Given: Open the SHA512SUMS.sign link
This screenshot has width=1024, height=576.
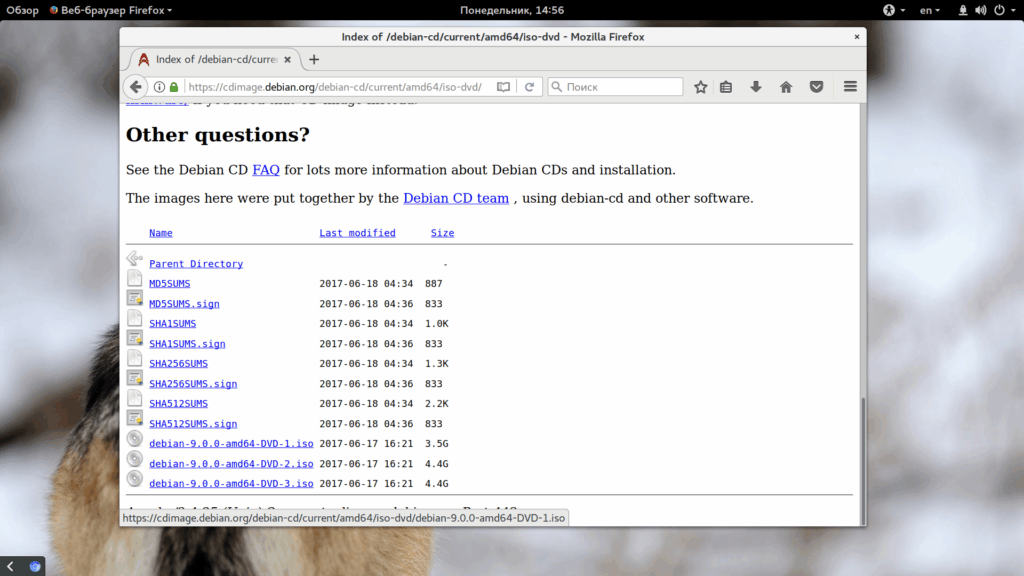Looking at the screenshot, I should (x=193, y=424).
